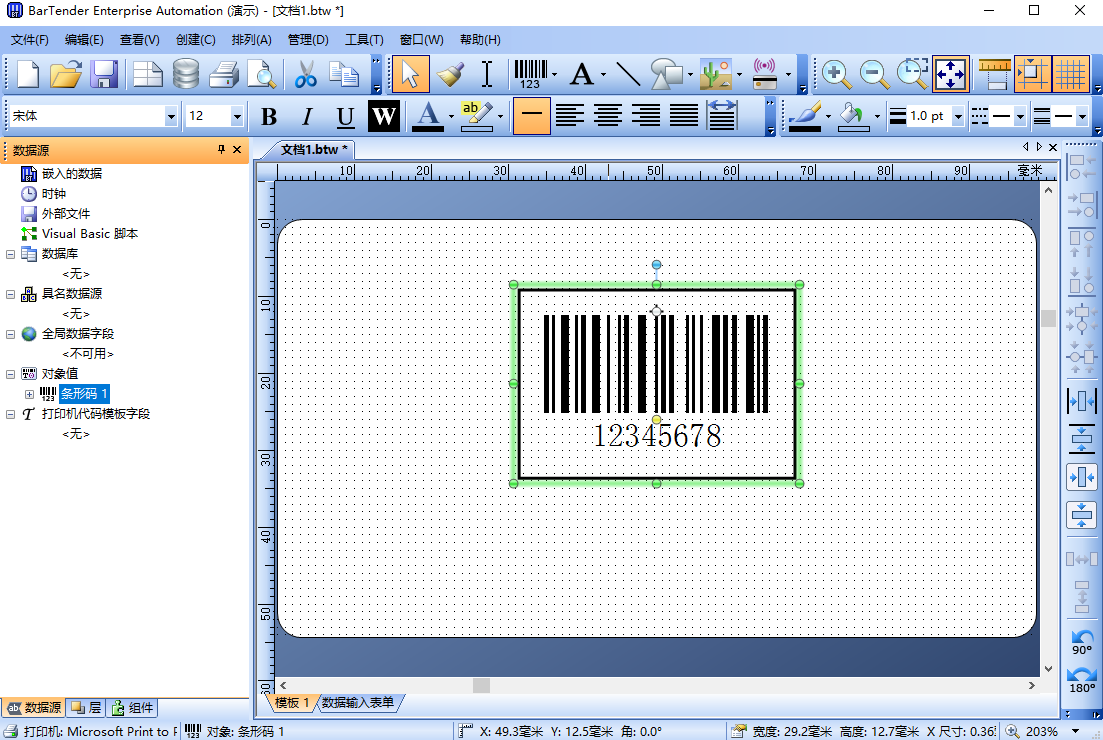This screenshot has height=740, width=1103.
Task: Open a file with the folder icon
Action: 65,74
